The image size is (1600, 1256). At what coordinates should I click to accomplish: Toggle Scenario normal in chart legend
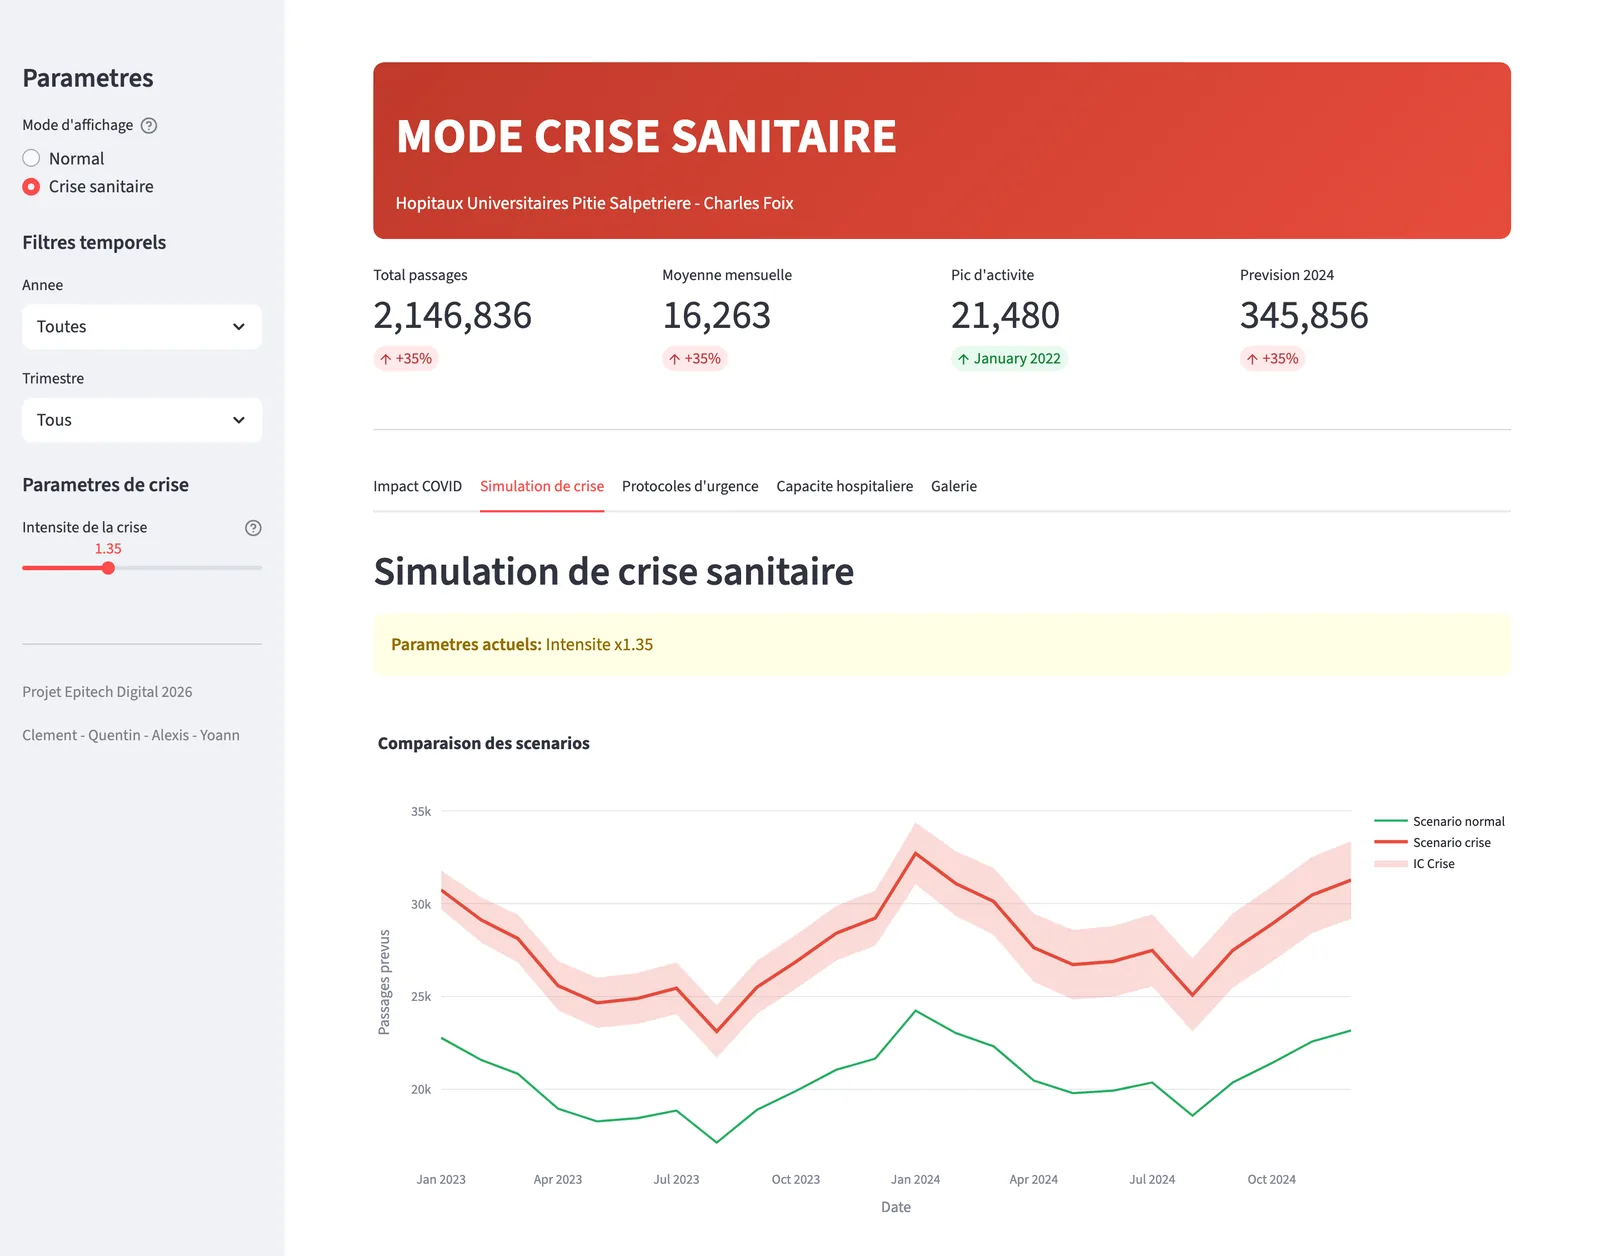[1440, 821]
